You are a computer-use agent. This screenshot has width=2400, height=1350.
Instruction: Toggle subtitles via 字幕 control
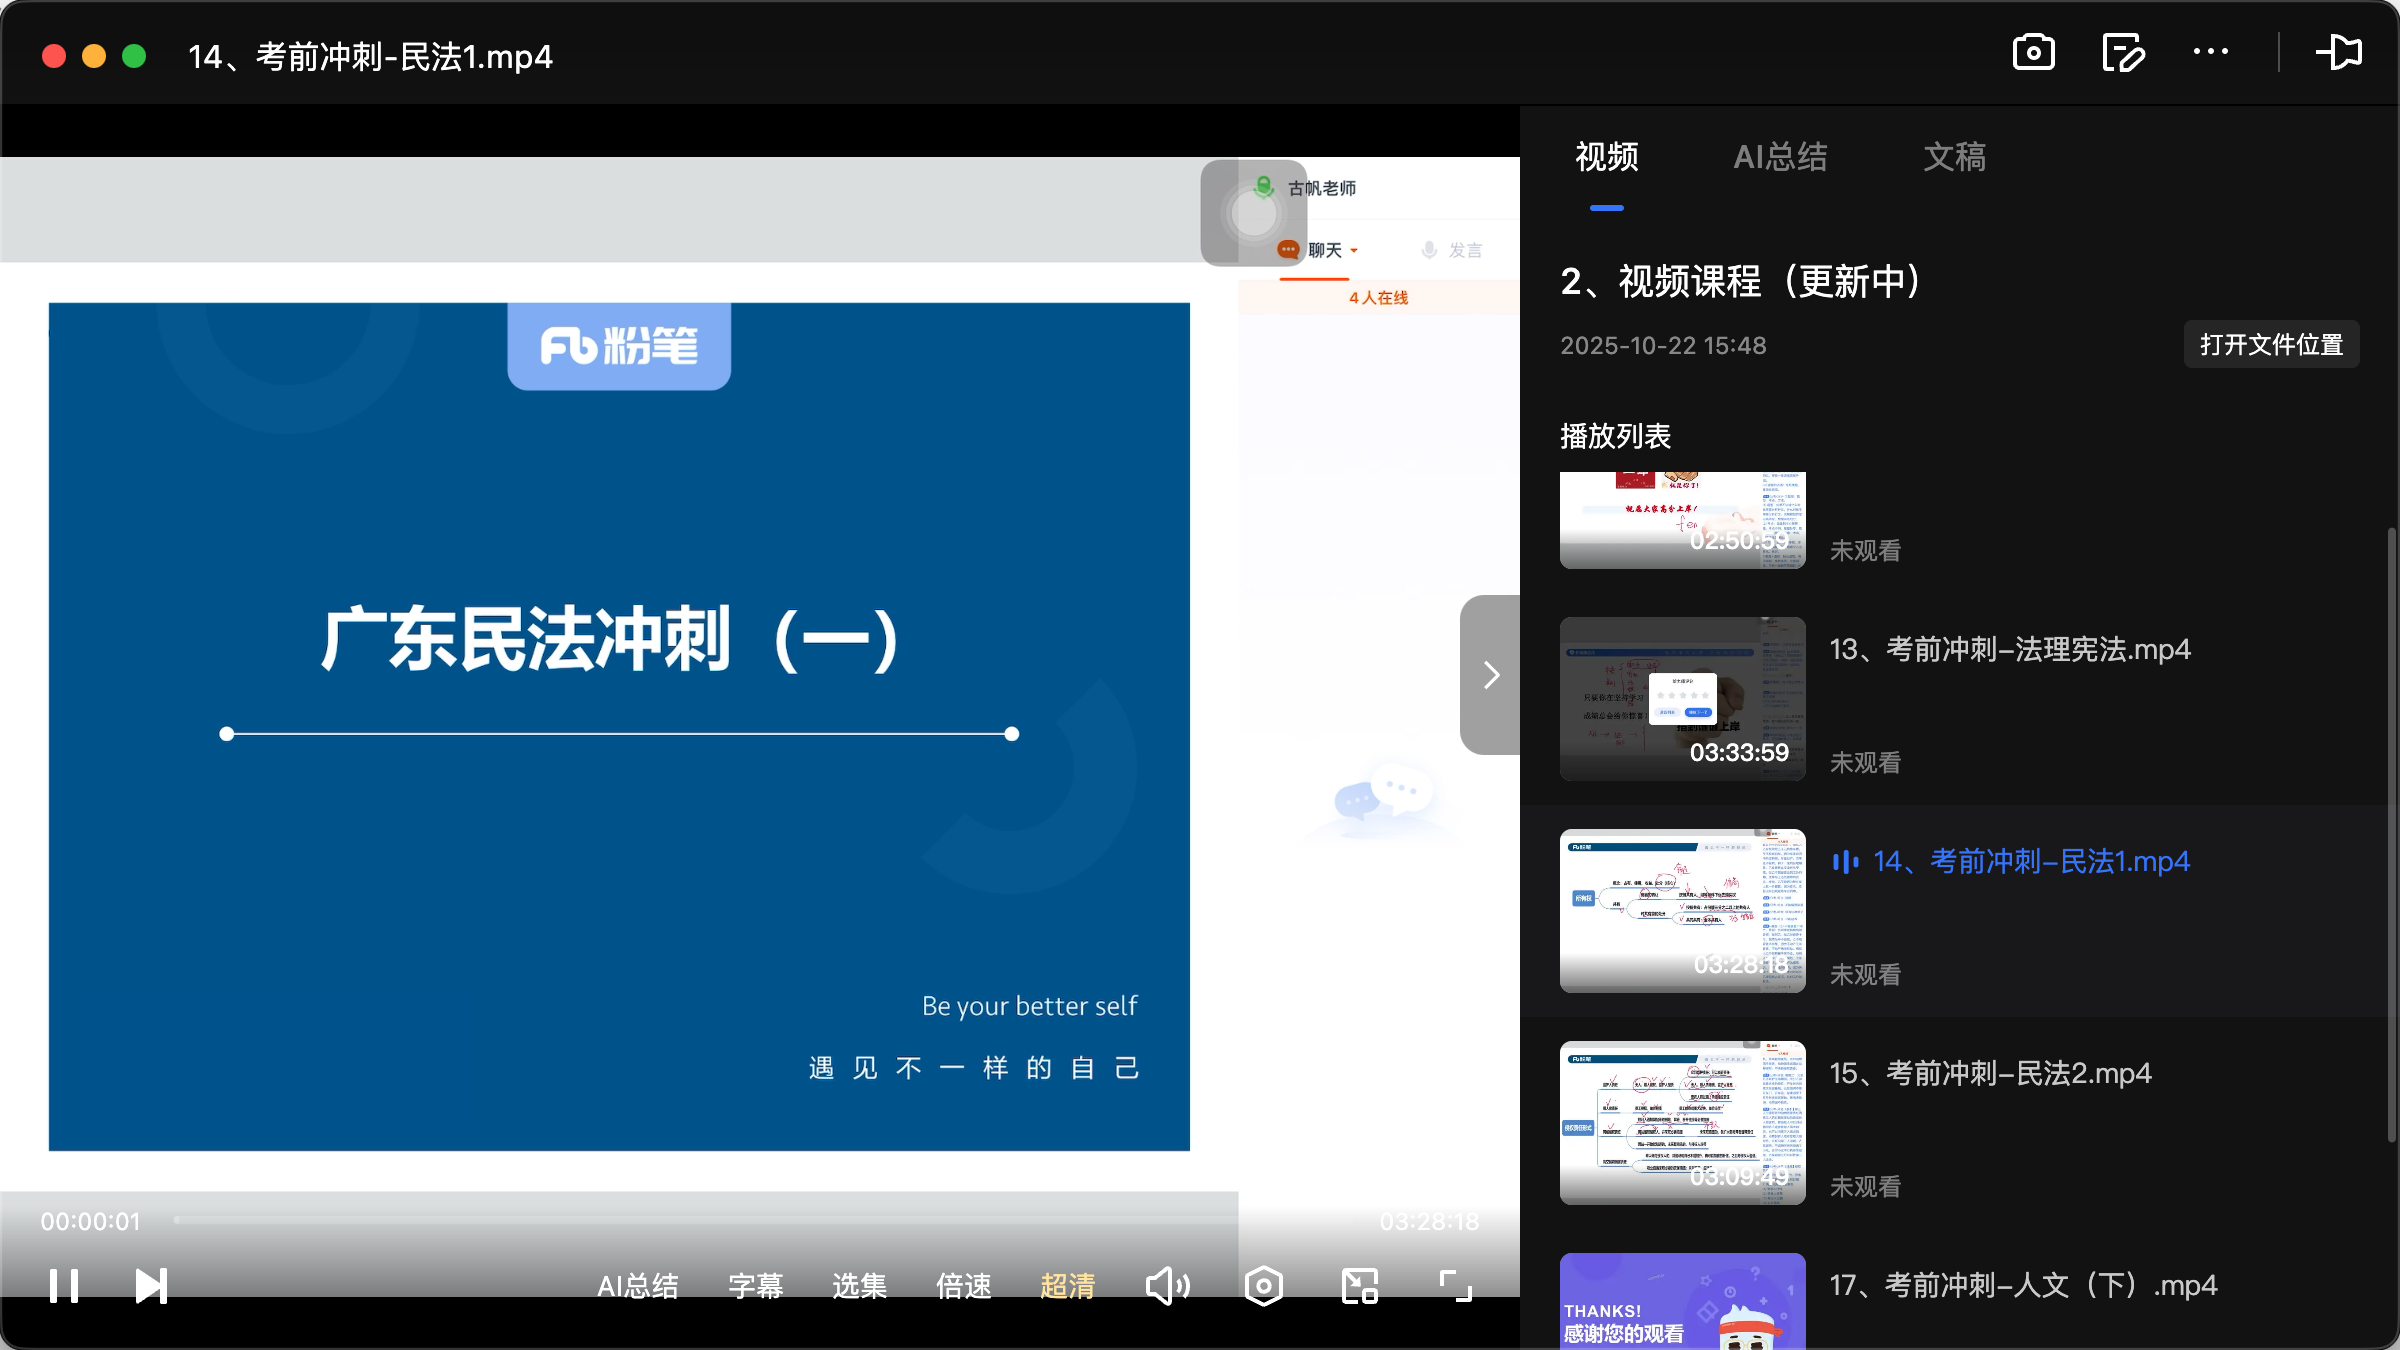(x=756, y=1286)
